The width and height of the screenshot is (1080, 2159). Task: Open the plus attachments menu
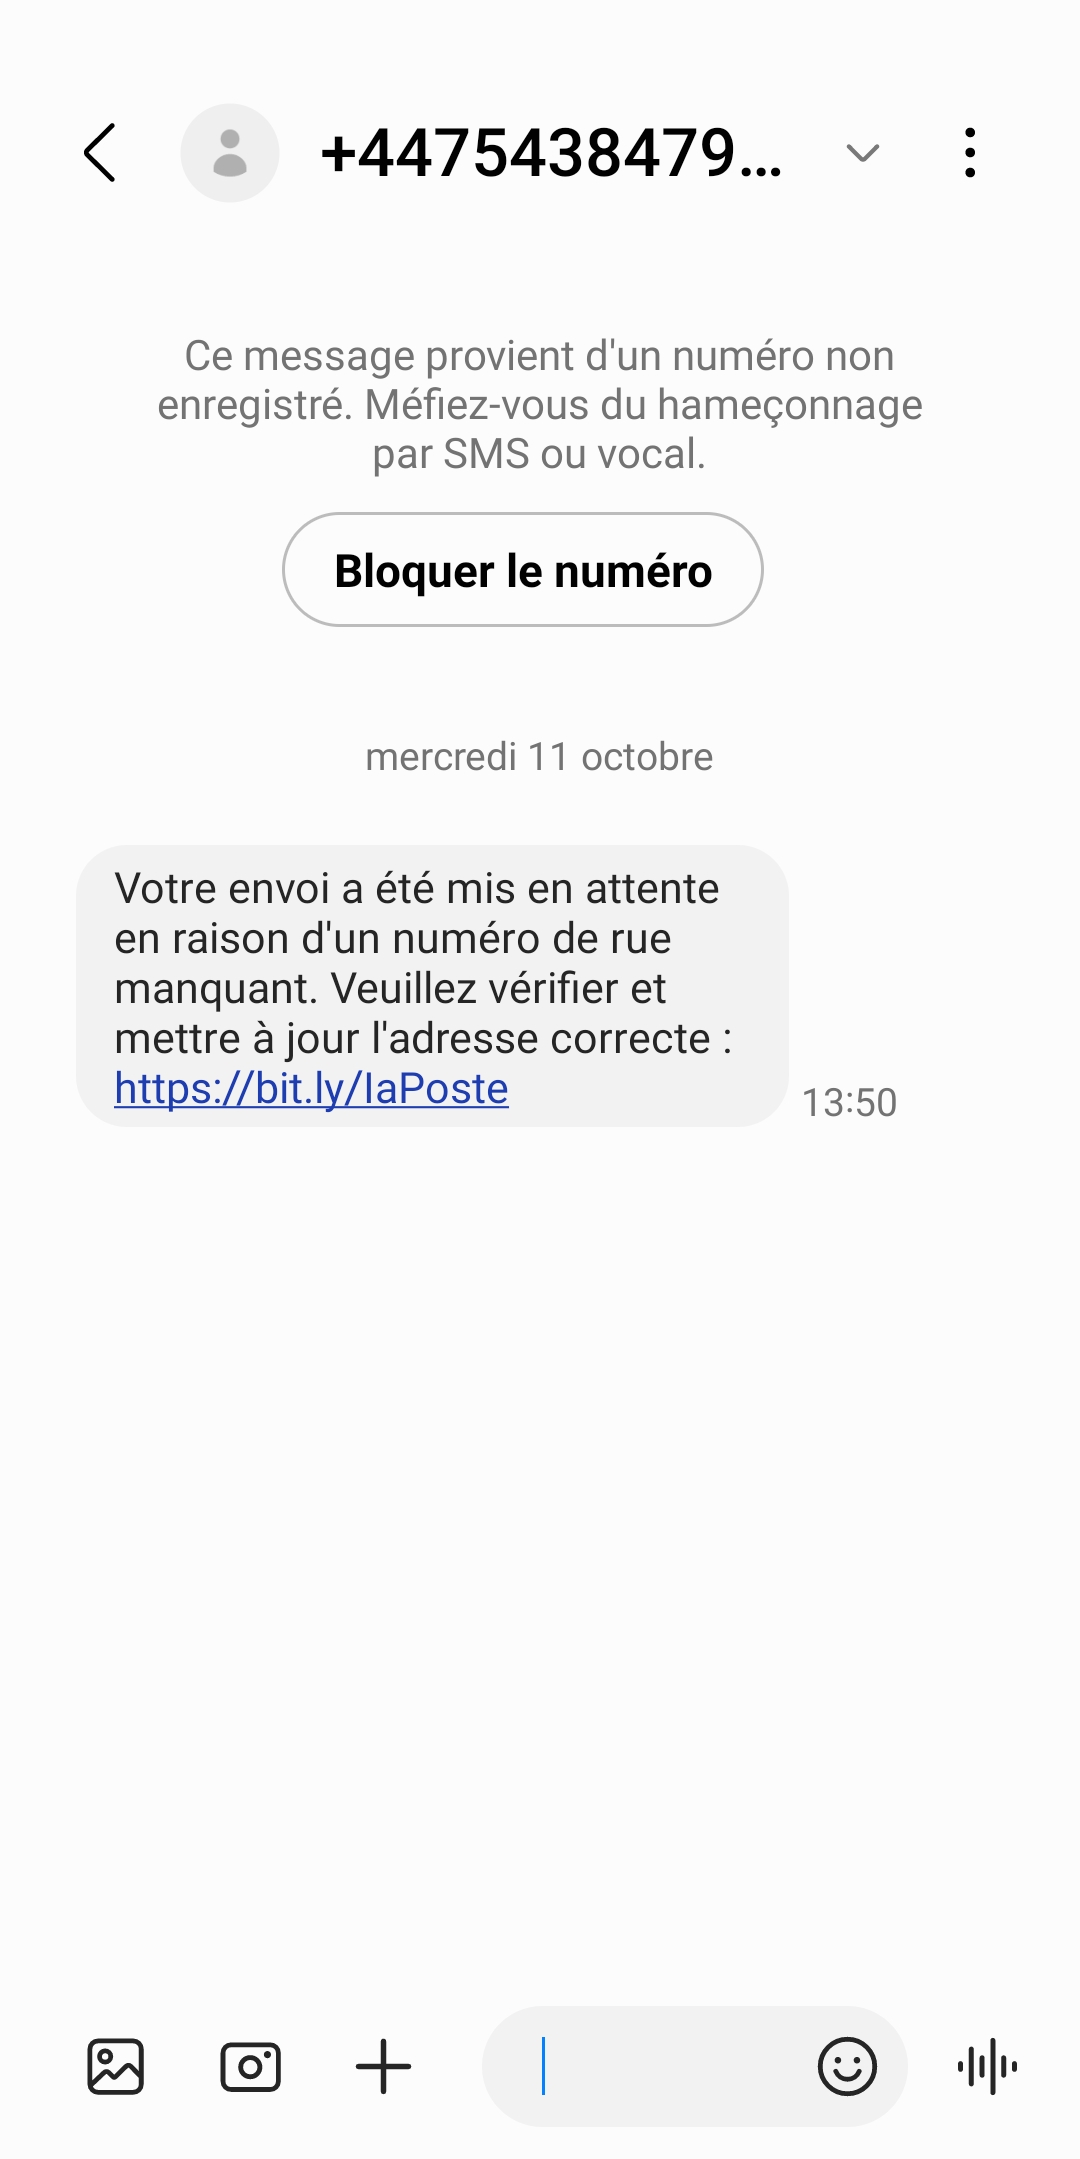tap(384, 2066)
